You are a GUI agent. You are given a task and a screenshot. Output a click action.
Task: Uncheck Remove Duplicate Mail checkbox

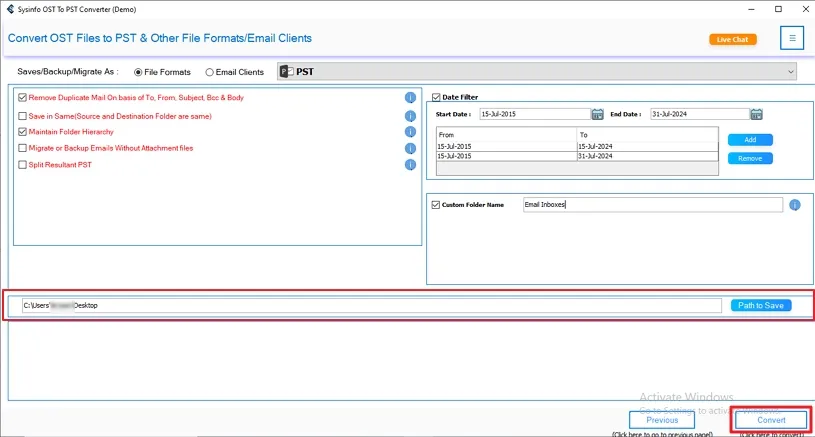(x=22, y=98)
